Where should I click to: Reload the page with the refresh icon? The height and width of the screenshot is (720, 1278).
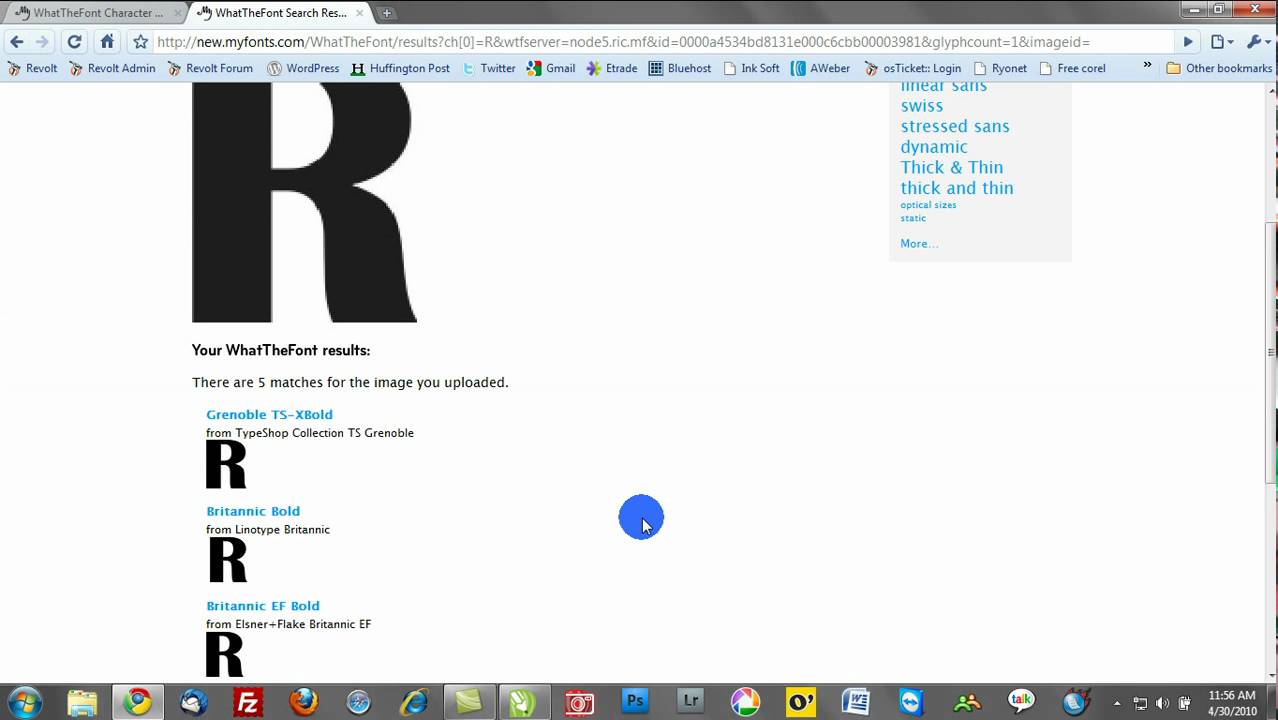[x=74, y=42]
